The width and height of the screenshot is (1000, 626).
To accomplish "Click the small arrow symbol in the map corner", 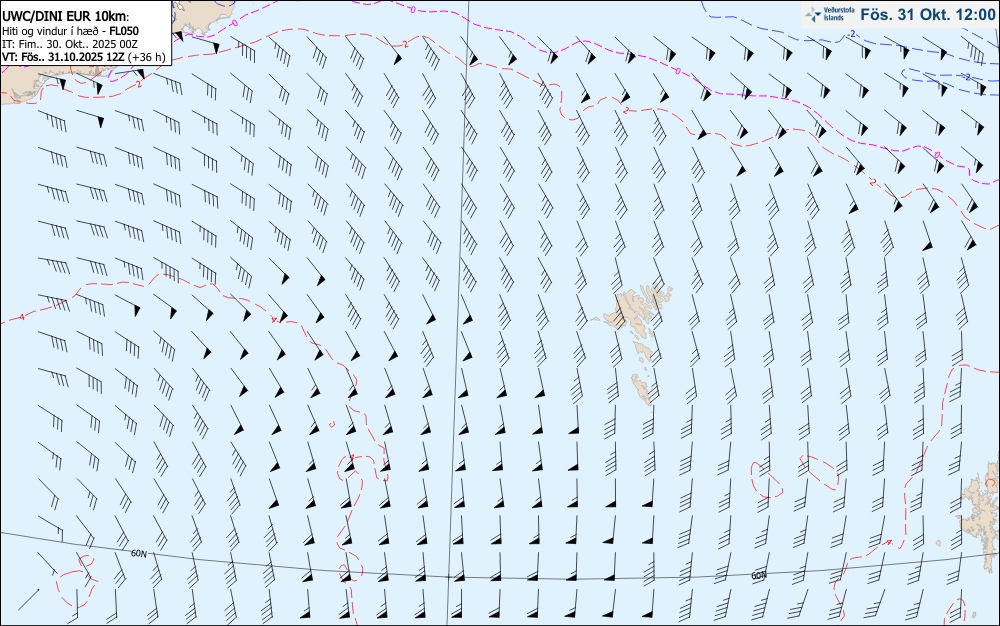I will point(29,600).
